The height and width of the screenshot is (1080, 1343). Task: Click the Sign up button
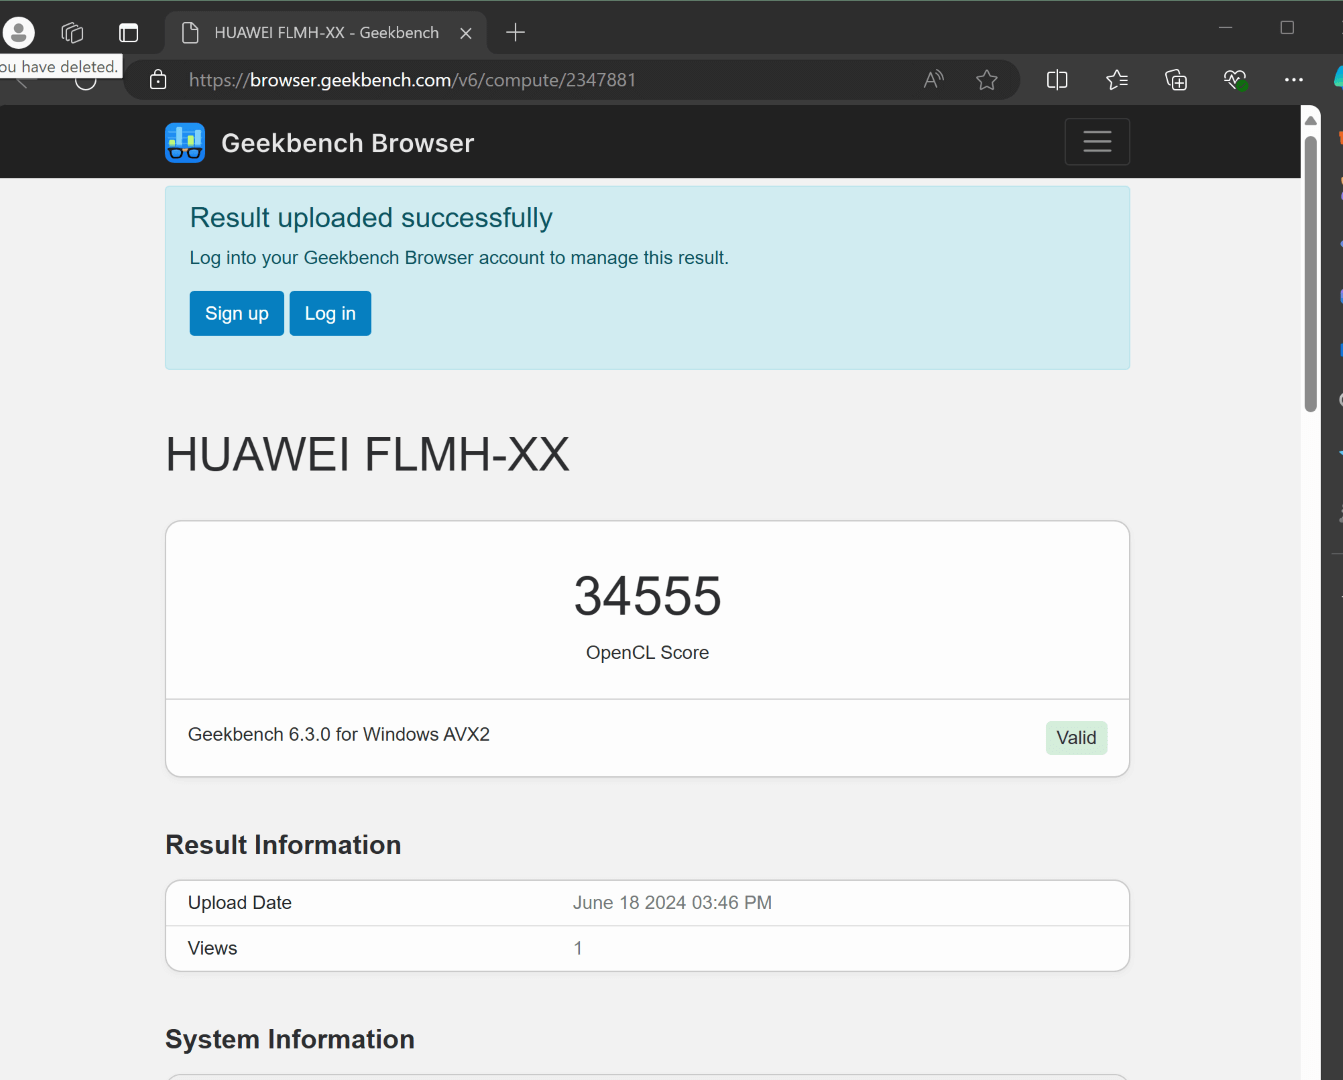(x=237, y=314)
